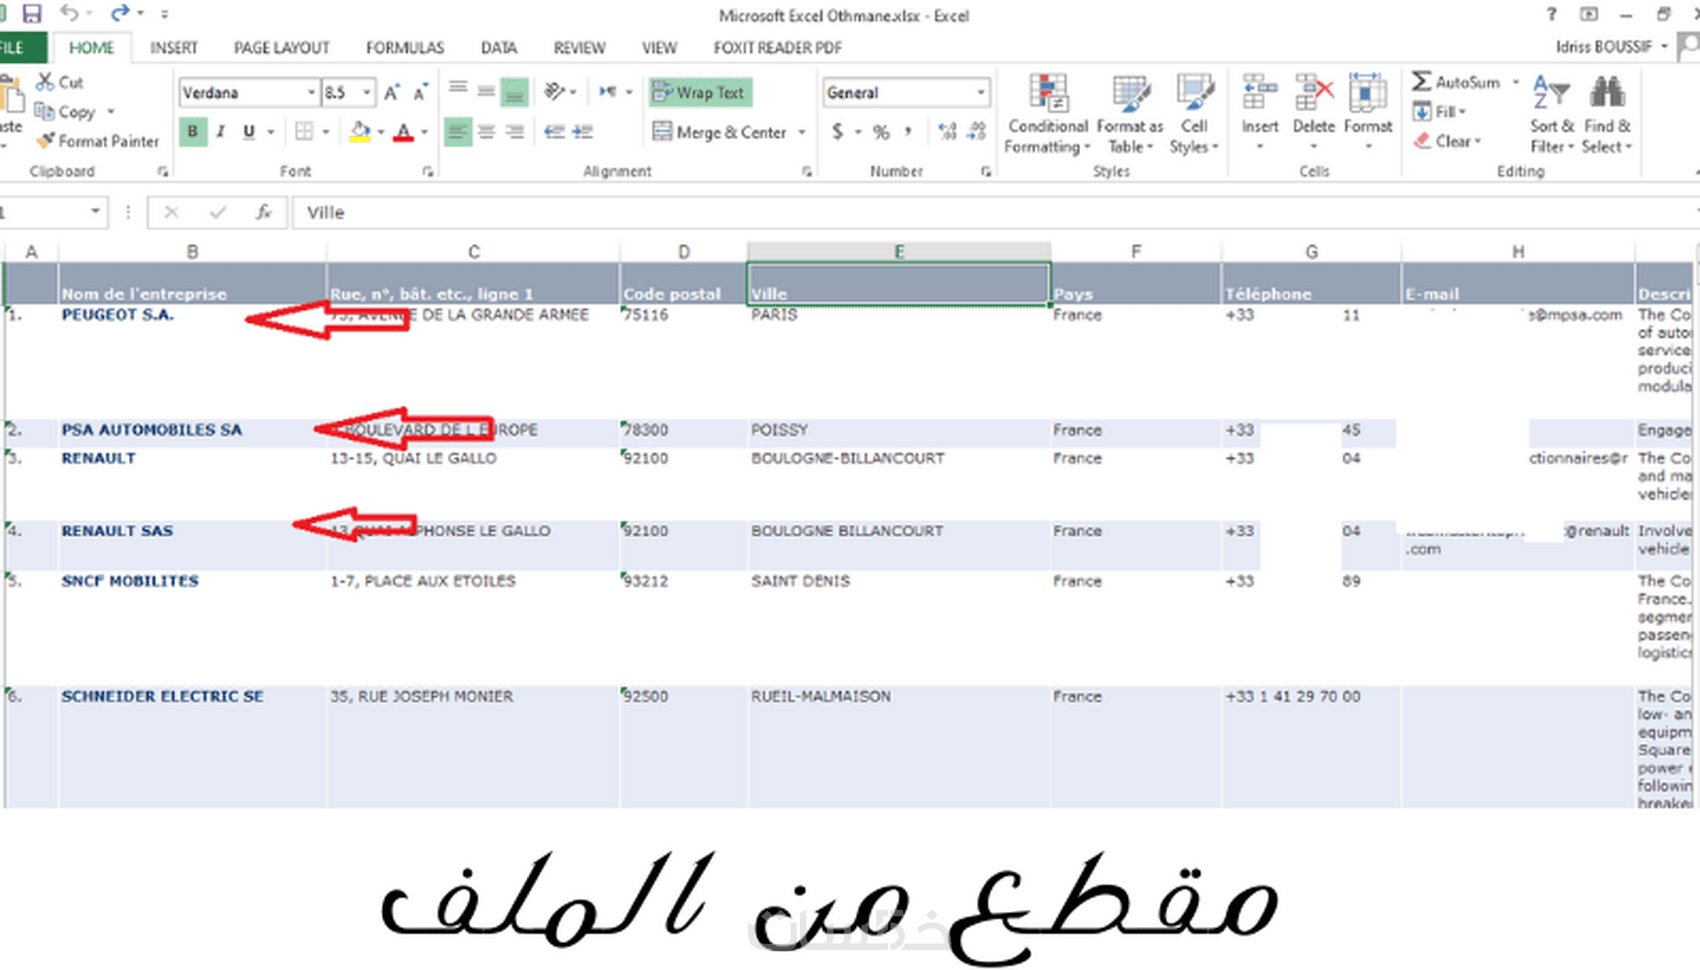Toggle Wrap Text
The image size is (1700, 970).
click(x=701, y=92)
